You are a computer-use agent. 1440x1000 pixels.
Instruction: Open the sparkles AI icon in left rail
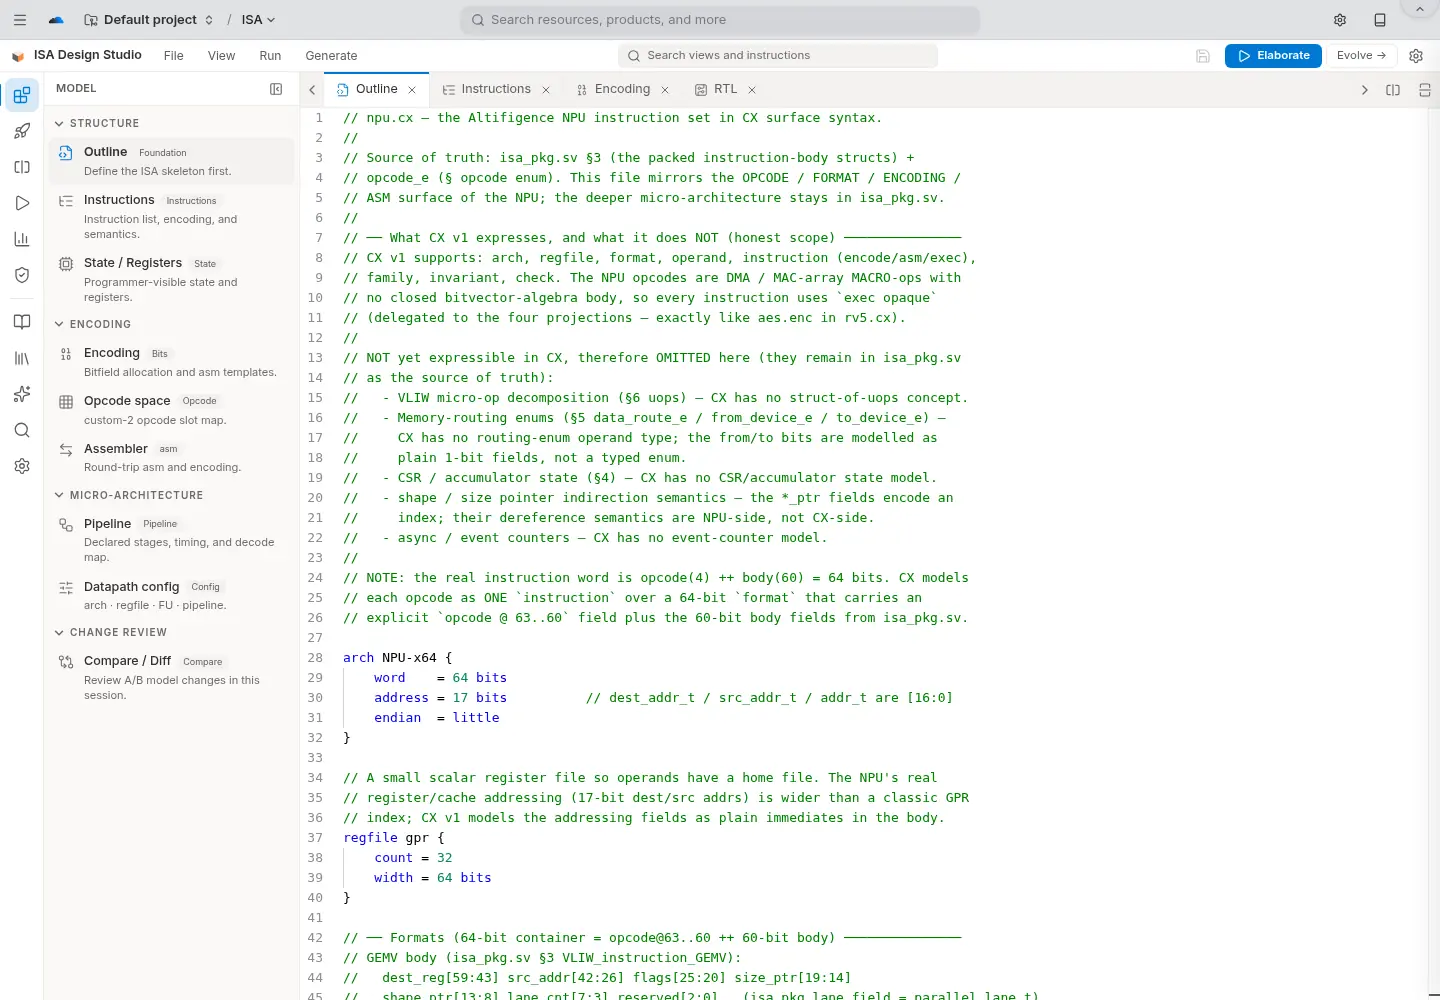click(x=22, y=394)
